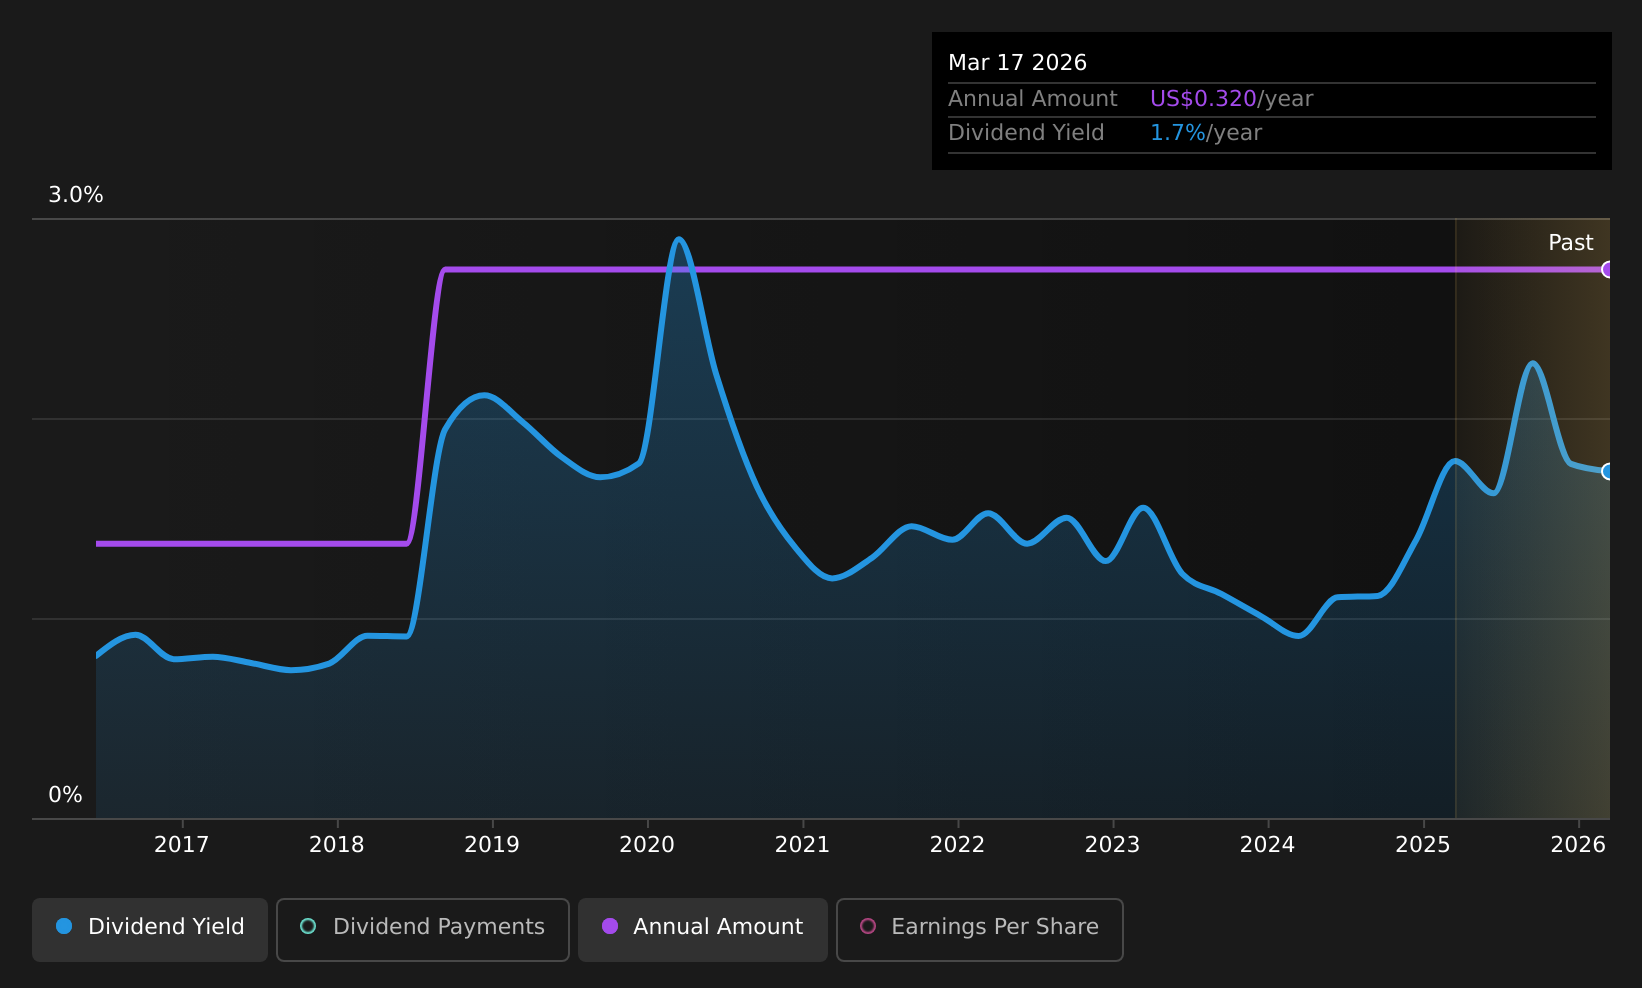This screenshot has height=988, width=1642.
Task: Click the 3.0% y-axis label
Action: (x=76, y=195)
